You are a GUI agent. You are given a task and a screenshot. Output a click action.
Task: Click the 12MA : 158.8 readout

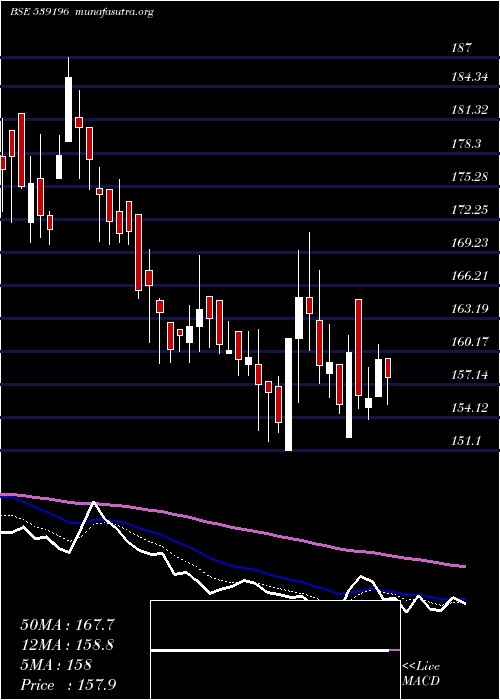click(x=67, y=645)
